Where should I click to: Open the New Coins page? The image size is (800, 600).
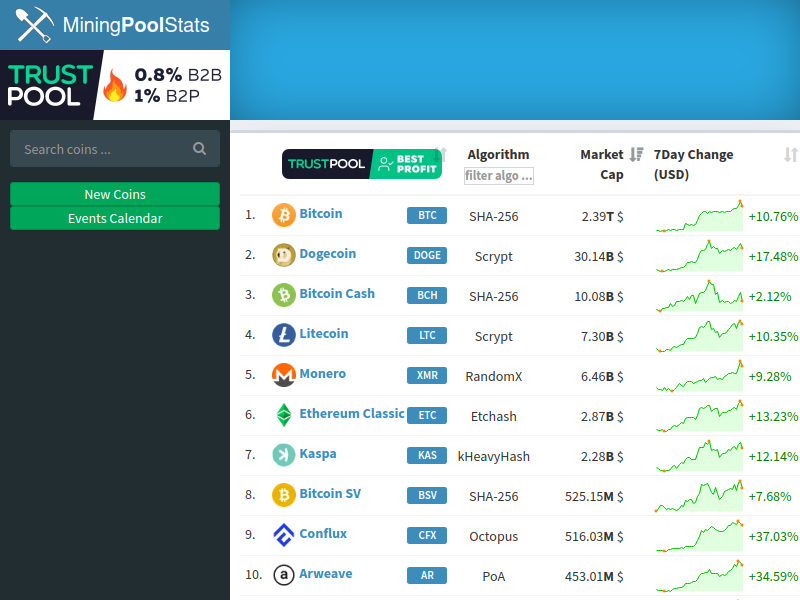(115, 194)
